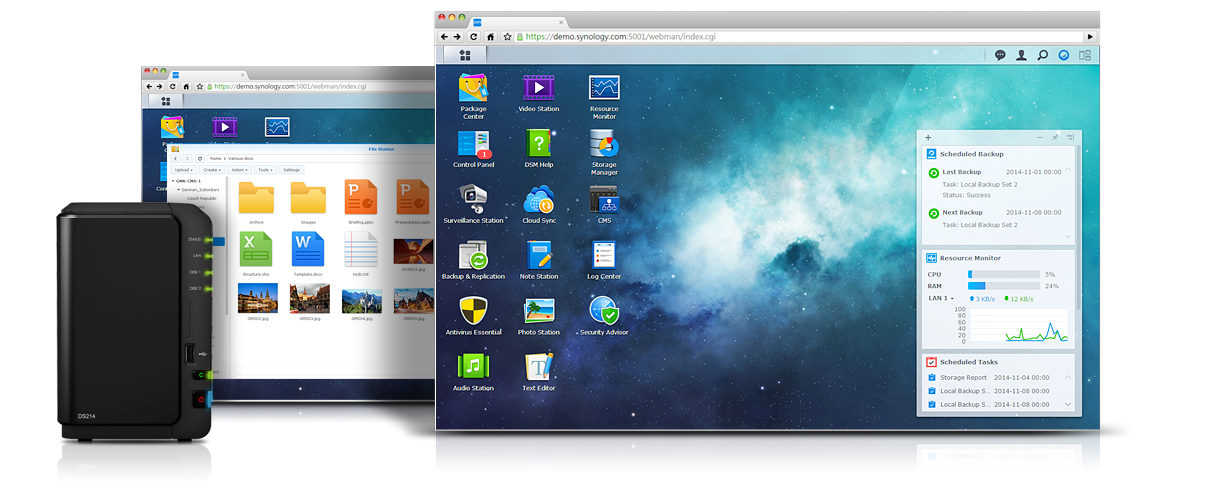Open the LAN 1 interface dropdown
Viewport: 1228px width, 496px height.
point(941,298)
